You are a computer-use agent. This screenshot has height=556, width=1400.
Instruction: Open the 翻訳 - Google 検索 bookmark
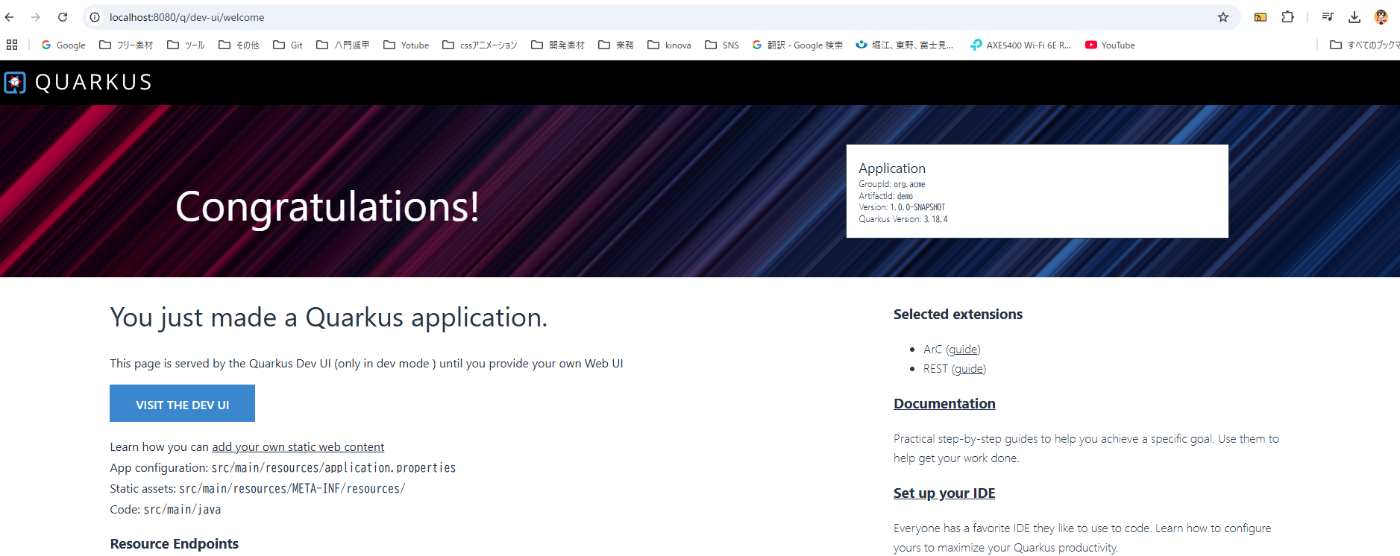tap(797, 45)
